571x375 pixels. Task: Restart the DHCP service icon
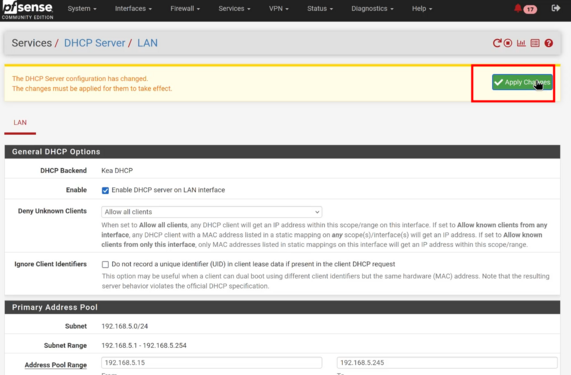[x=497, y=43]
